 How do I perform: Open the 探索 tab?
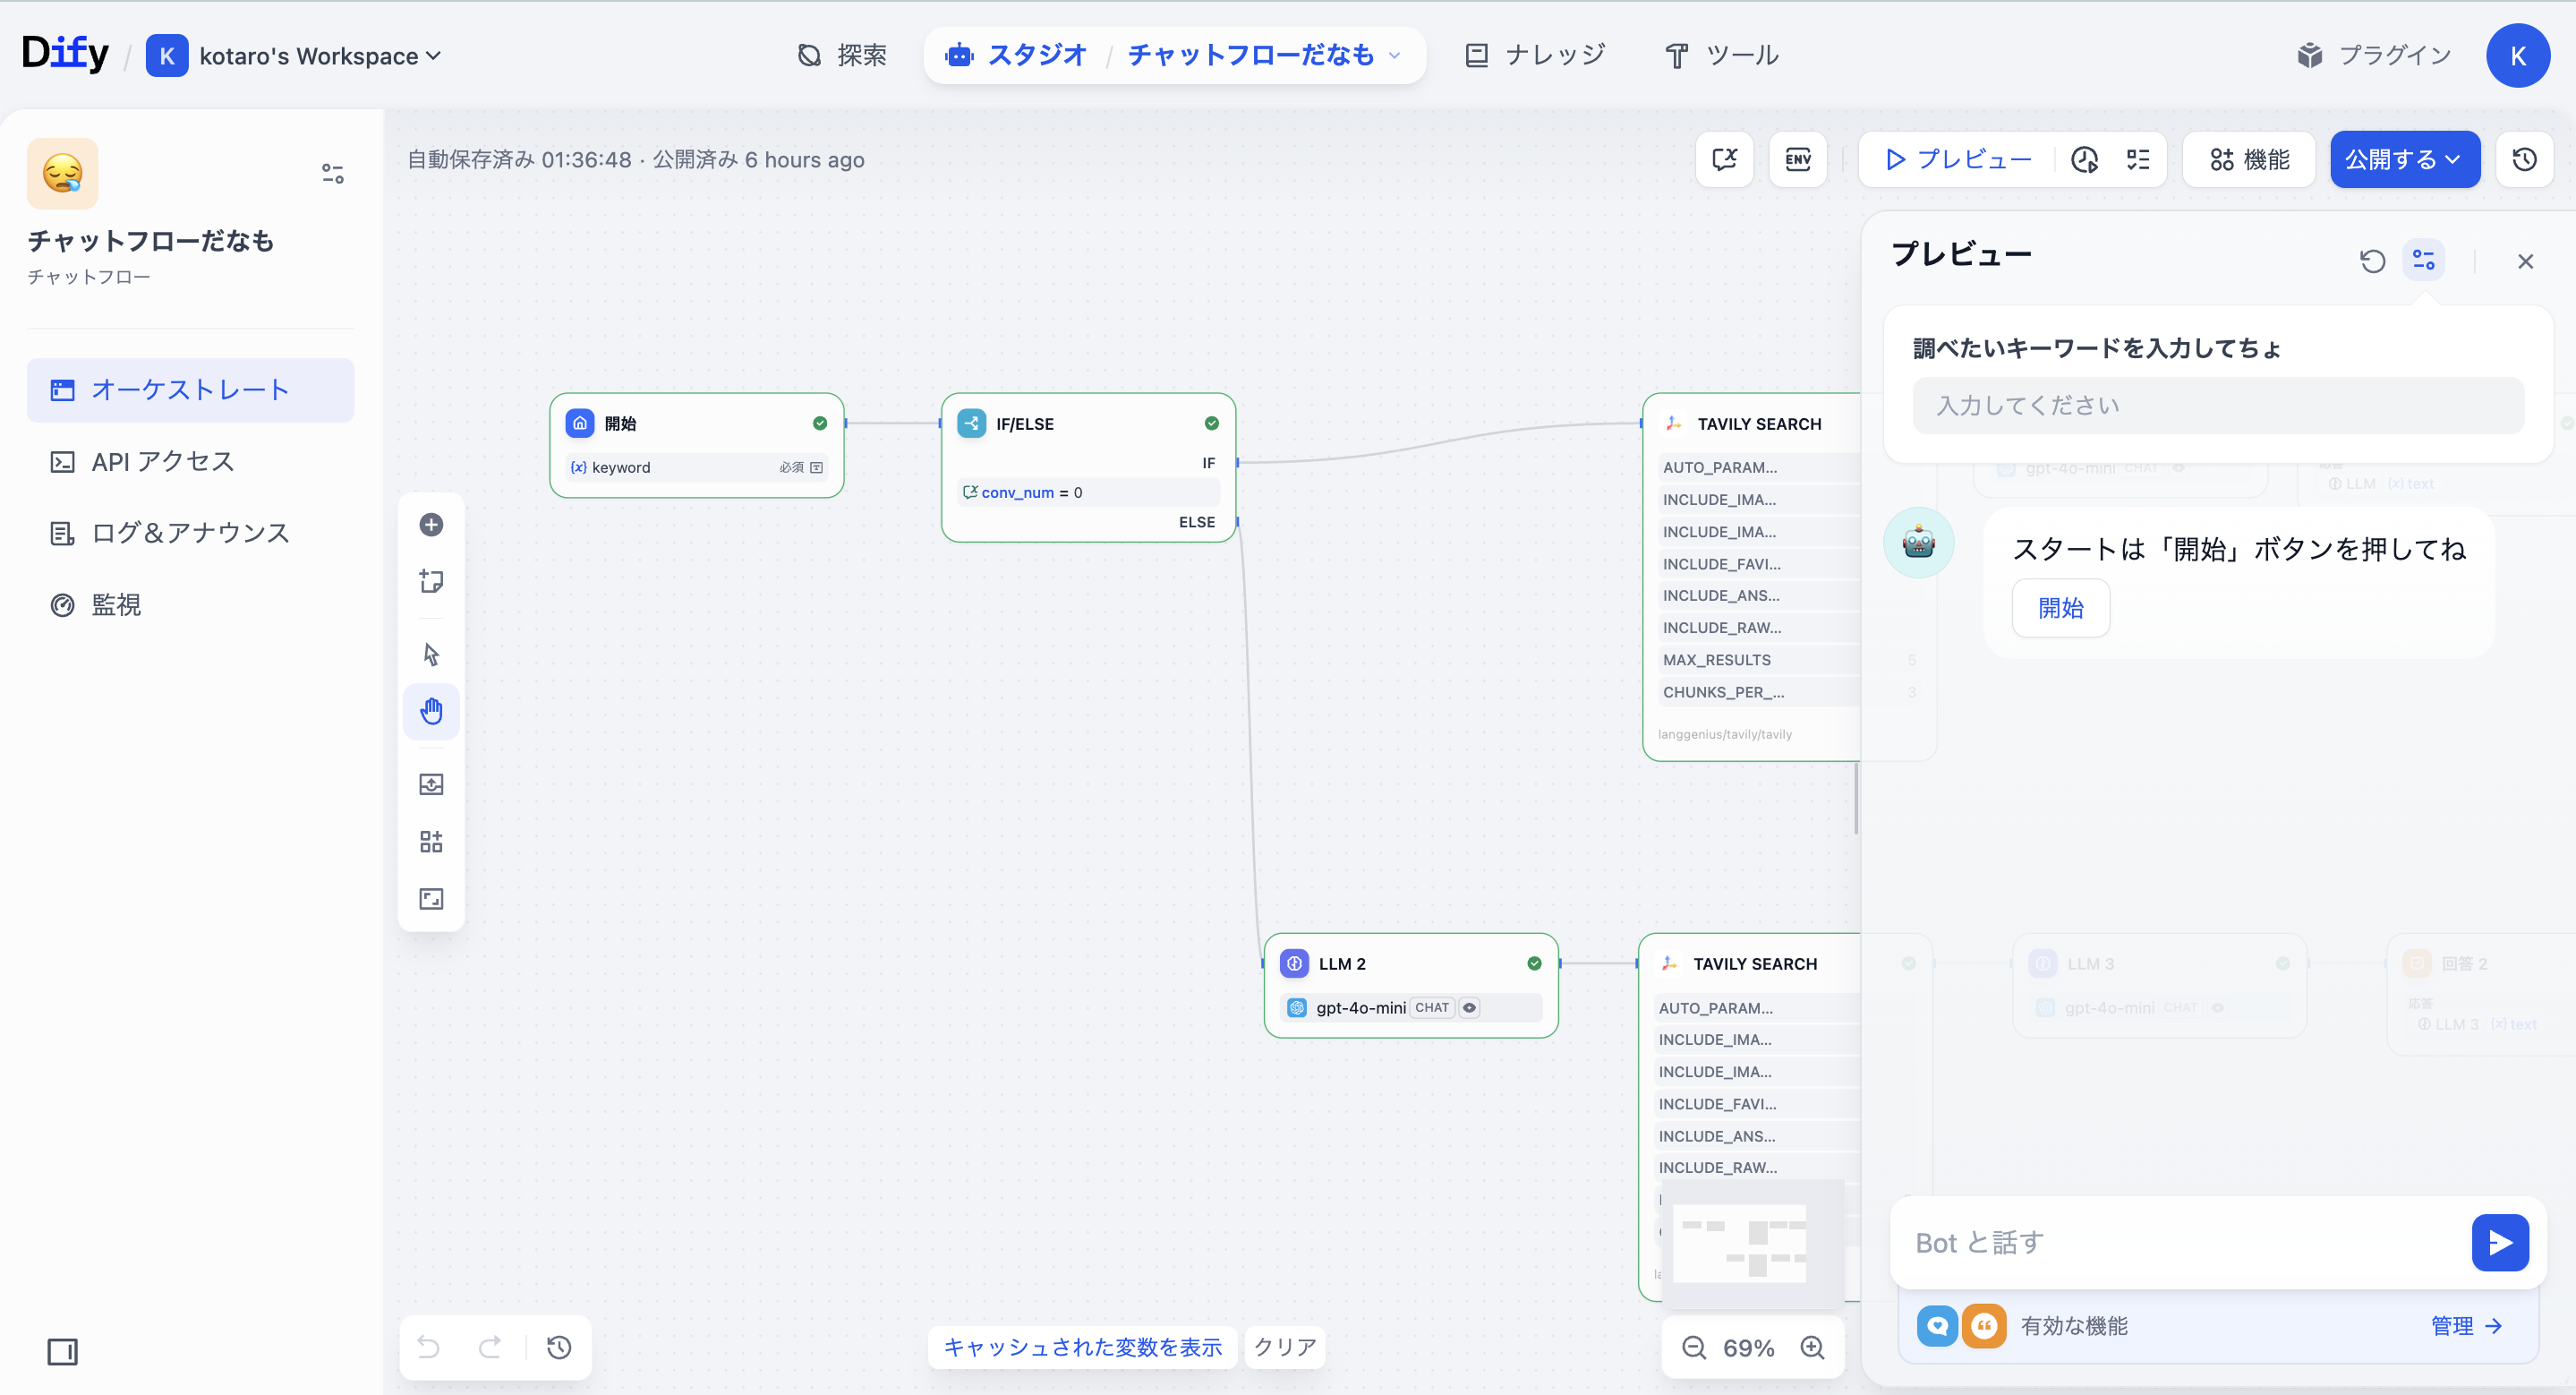pyautogui.click(x=842, y=55)
